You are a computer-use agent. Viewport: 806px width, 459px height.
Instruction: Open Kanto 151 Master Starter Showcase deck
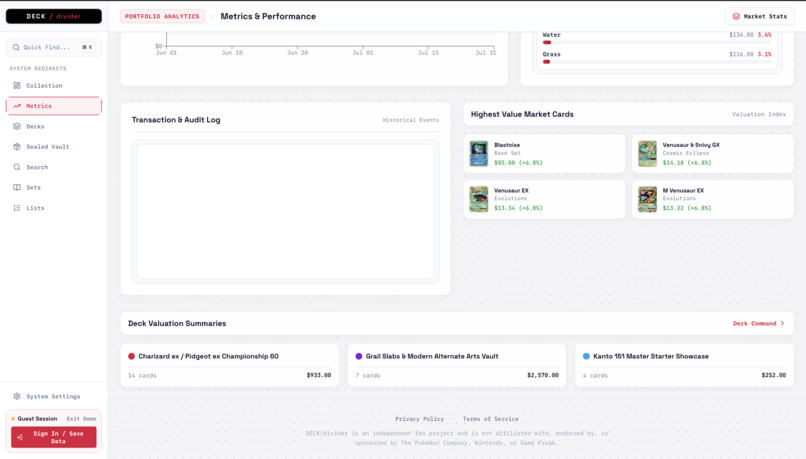[684, 365]
